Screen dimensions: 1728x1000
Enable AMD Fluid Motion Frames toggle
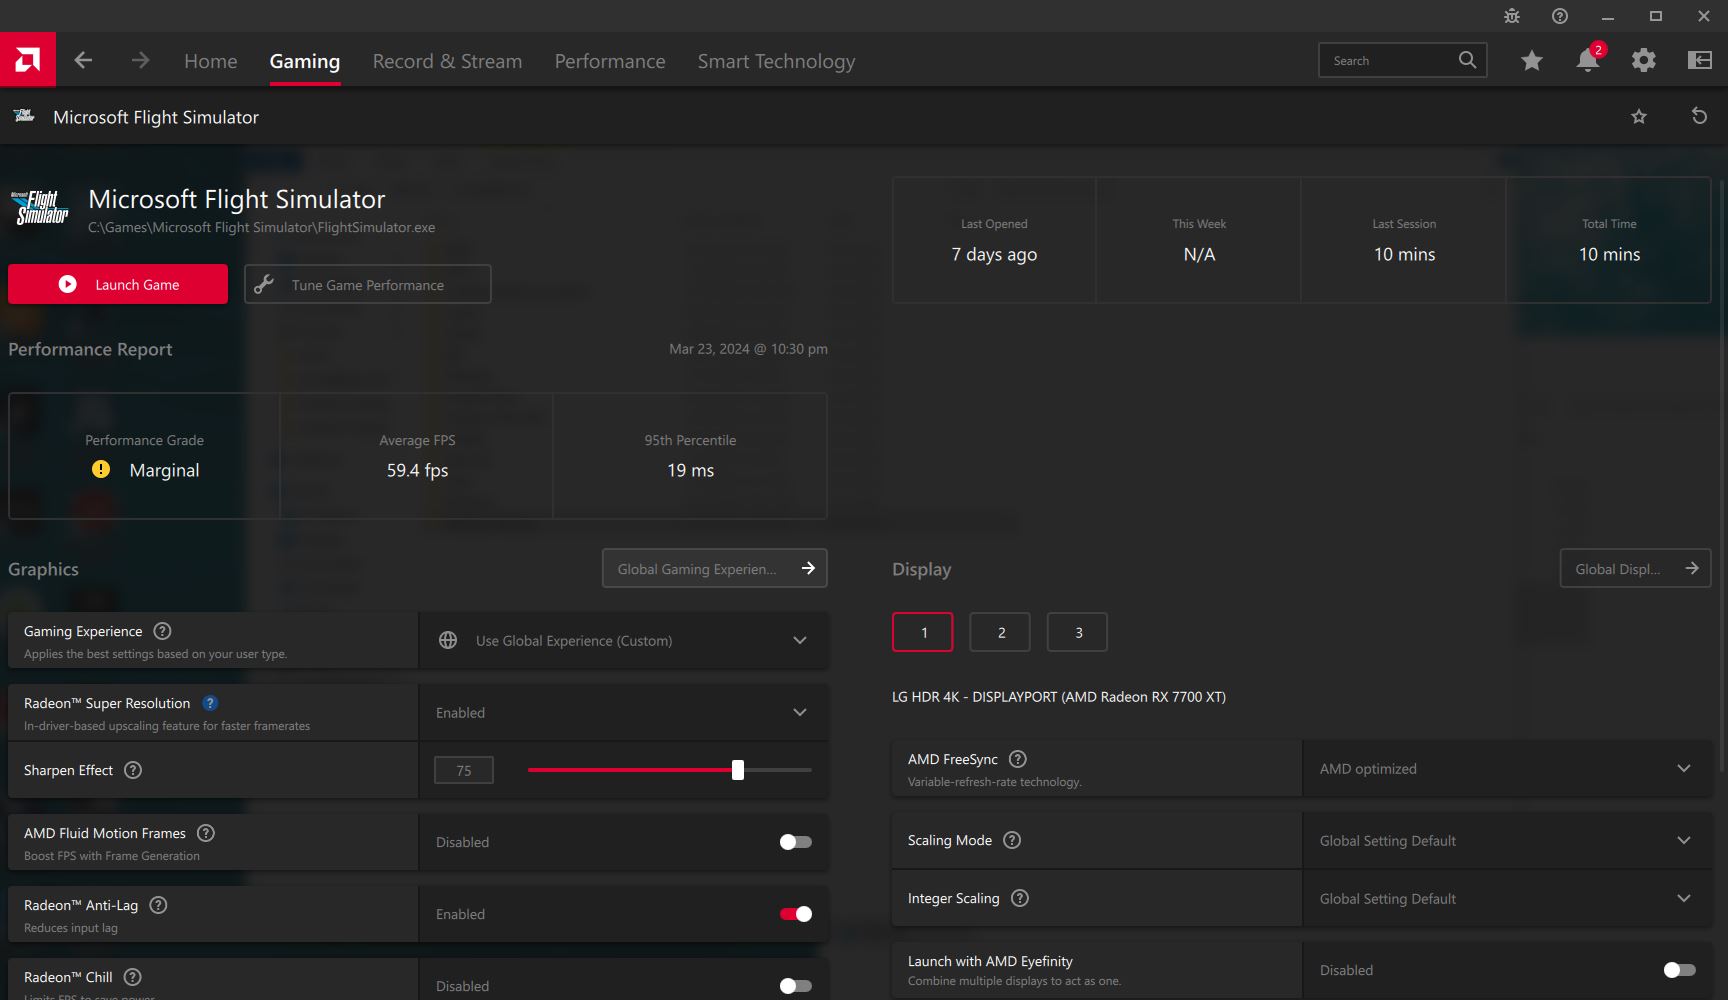[x=796, y=842]
